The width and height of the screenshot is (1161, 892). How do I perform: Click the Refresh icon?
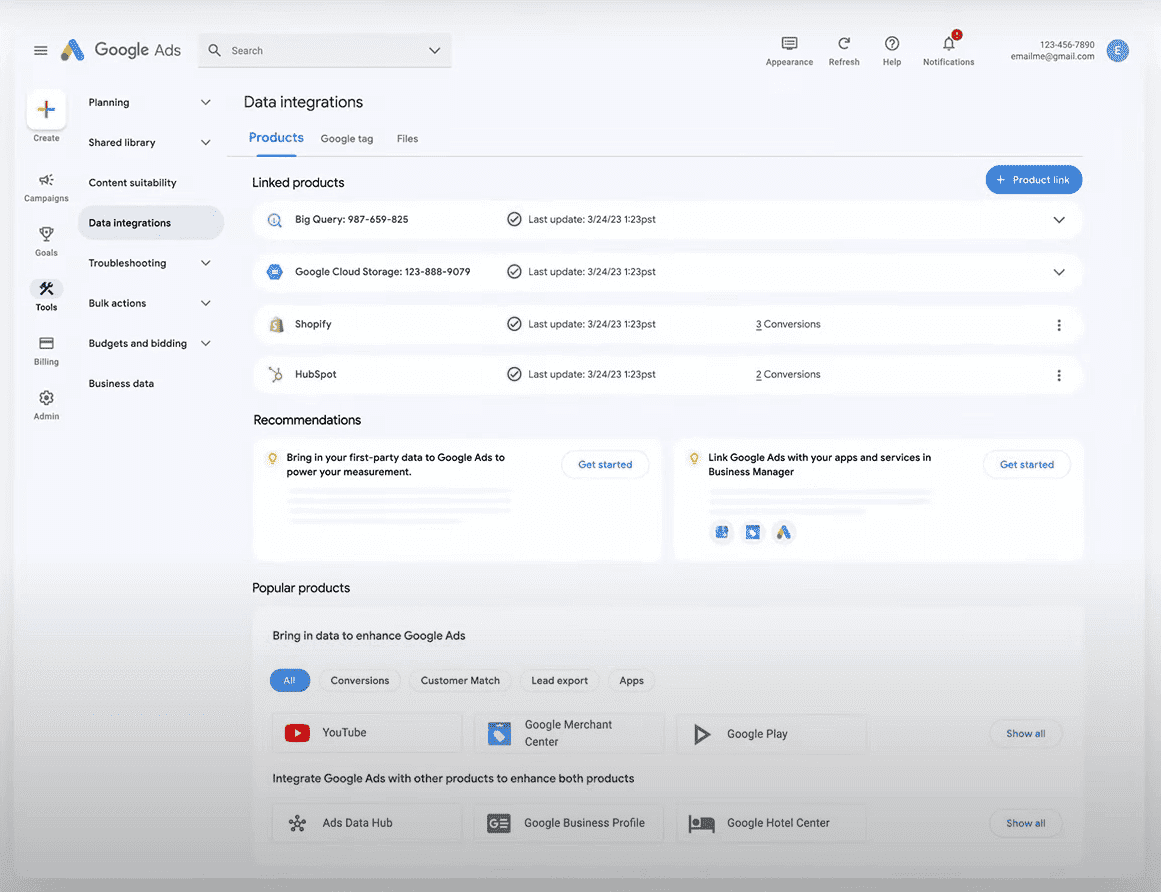844,44
